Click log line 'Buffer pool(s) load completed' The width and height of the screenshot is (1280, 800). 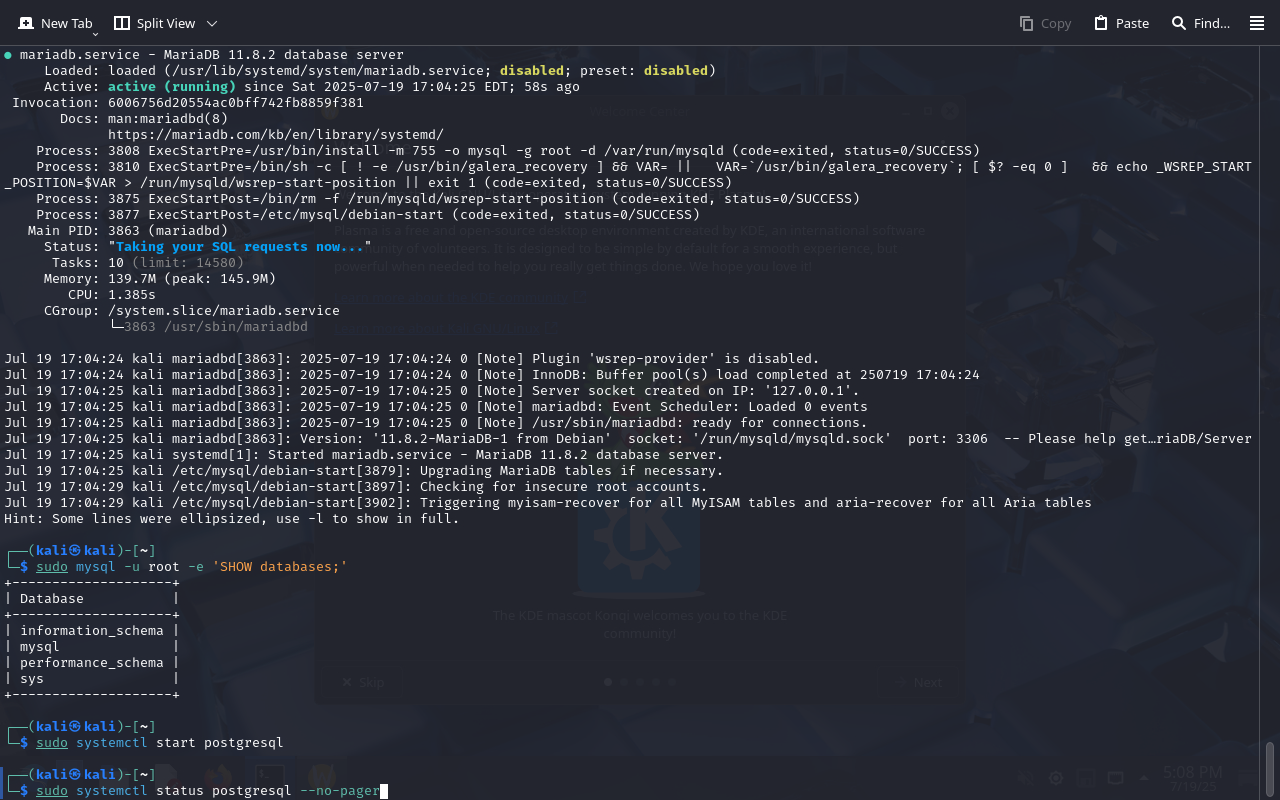tap(492, 375)
